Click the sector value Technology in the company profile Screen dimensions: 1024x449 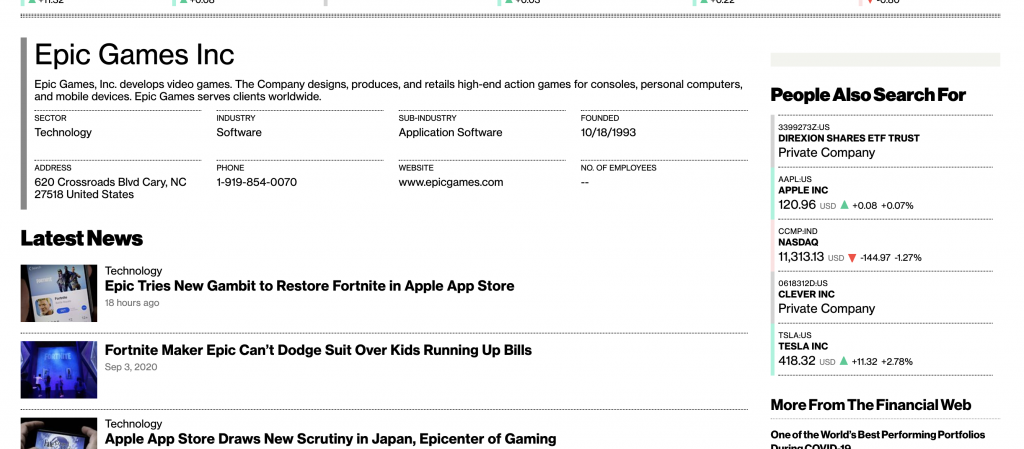point(63,132)
